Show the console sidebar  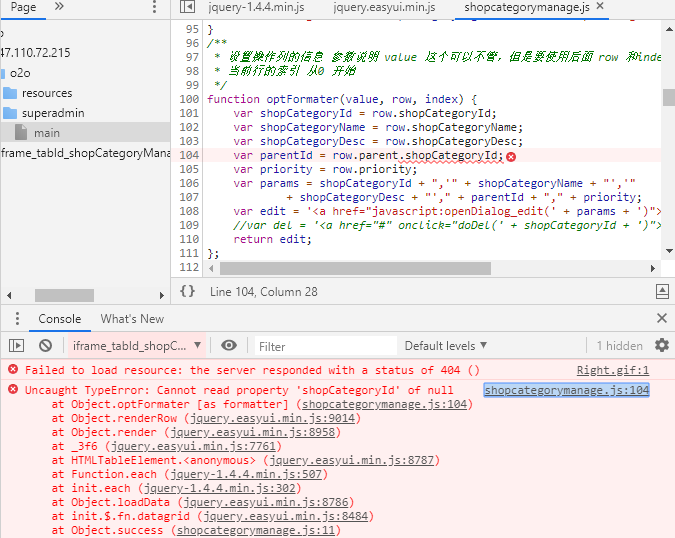(x=16, y=345)
